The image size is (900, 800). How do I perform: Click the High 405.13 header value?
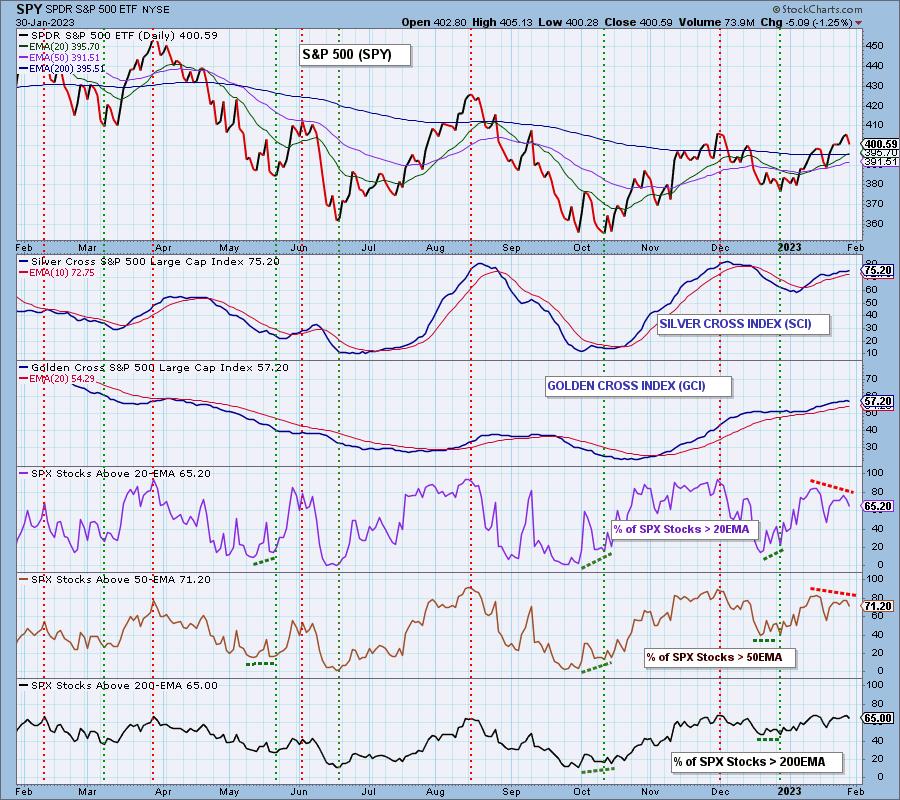tap(502, 22)
